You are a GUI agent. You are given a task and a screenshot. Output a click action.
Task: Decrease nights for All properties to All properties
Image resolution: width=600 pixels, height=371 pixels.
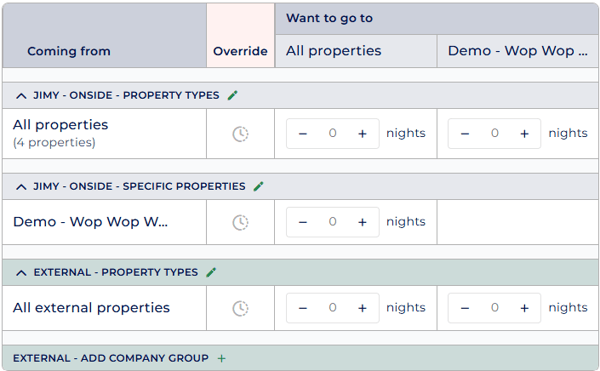[303, 133]
